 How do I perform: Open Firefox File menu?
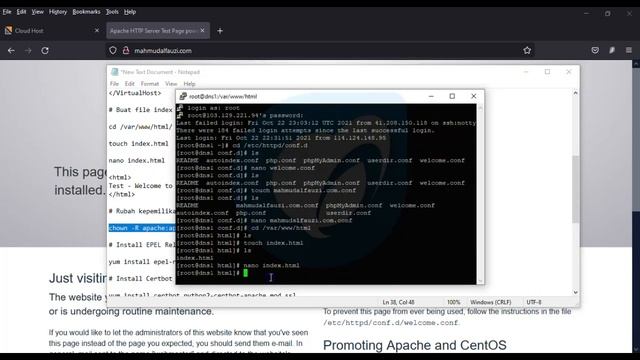coord(7,12)
